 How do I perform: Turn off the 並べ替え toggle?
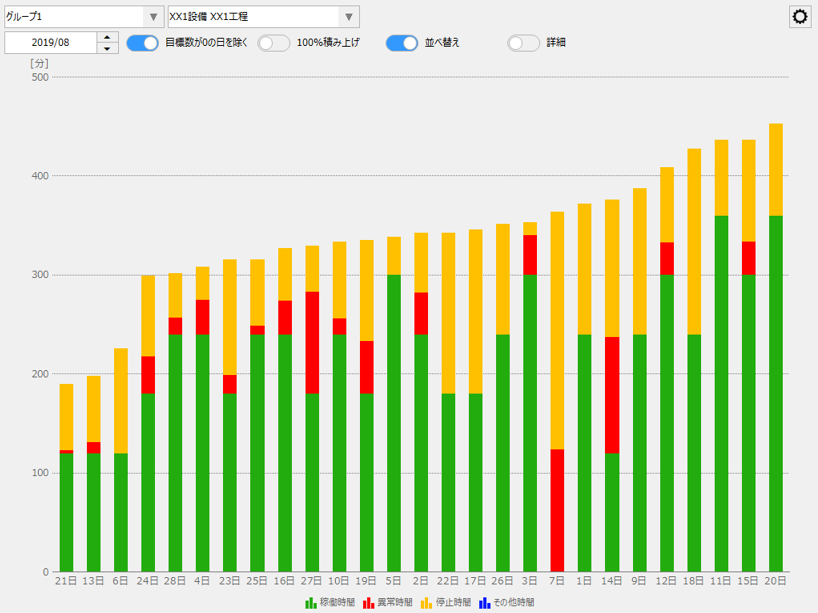coord(401,44)
